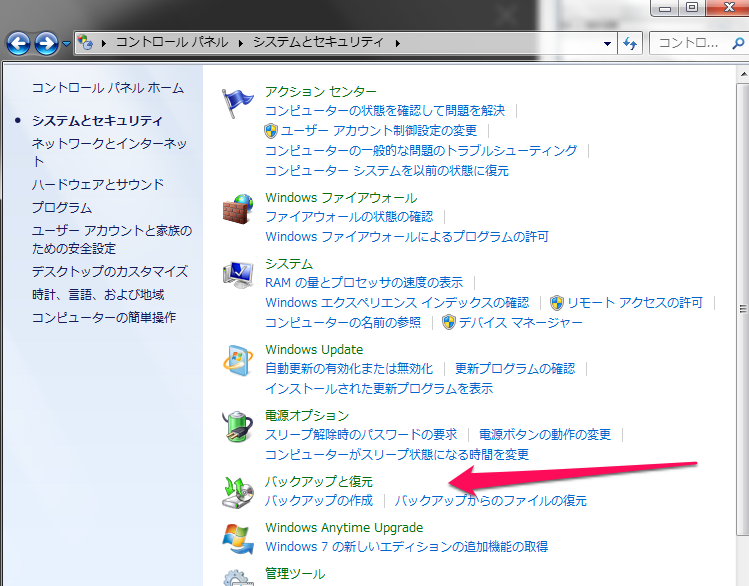Open リモート アクセスの許可 link
Image resolution: width=749 pixels, height=586 pixels.
coord(635,303)
